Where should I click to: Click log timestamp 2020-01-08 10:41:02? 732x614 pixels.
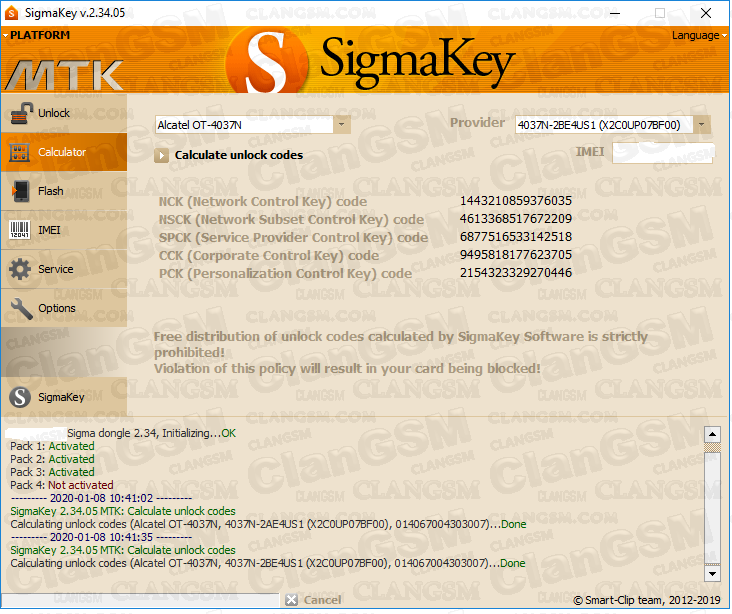pyautogui.click(x=101, y=498)
